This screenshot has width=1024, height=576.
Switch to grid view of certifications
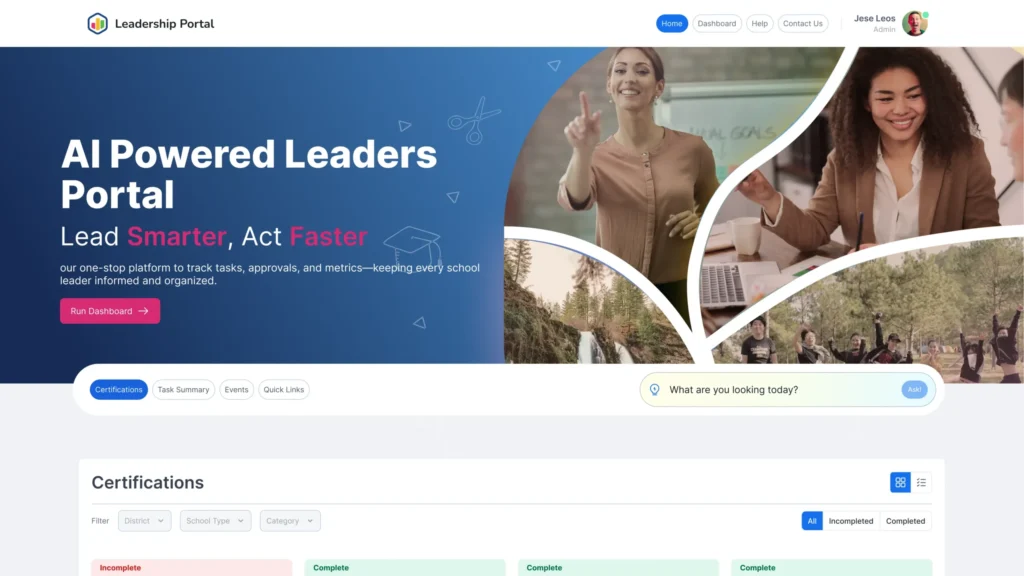coord(900,483)
